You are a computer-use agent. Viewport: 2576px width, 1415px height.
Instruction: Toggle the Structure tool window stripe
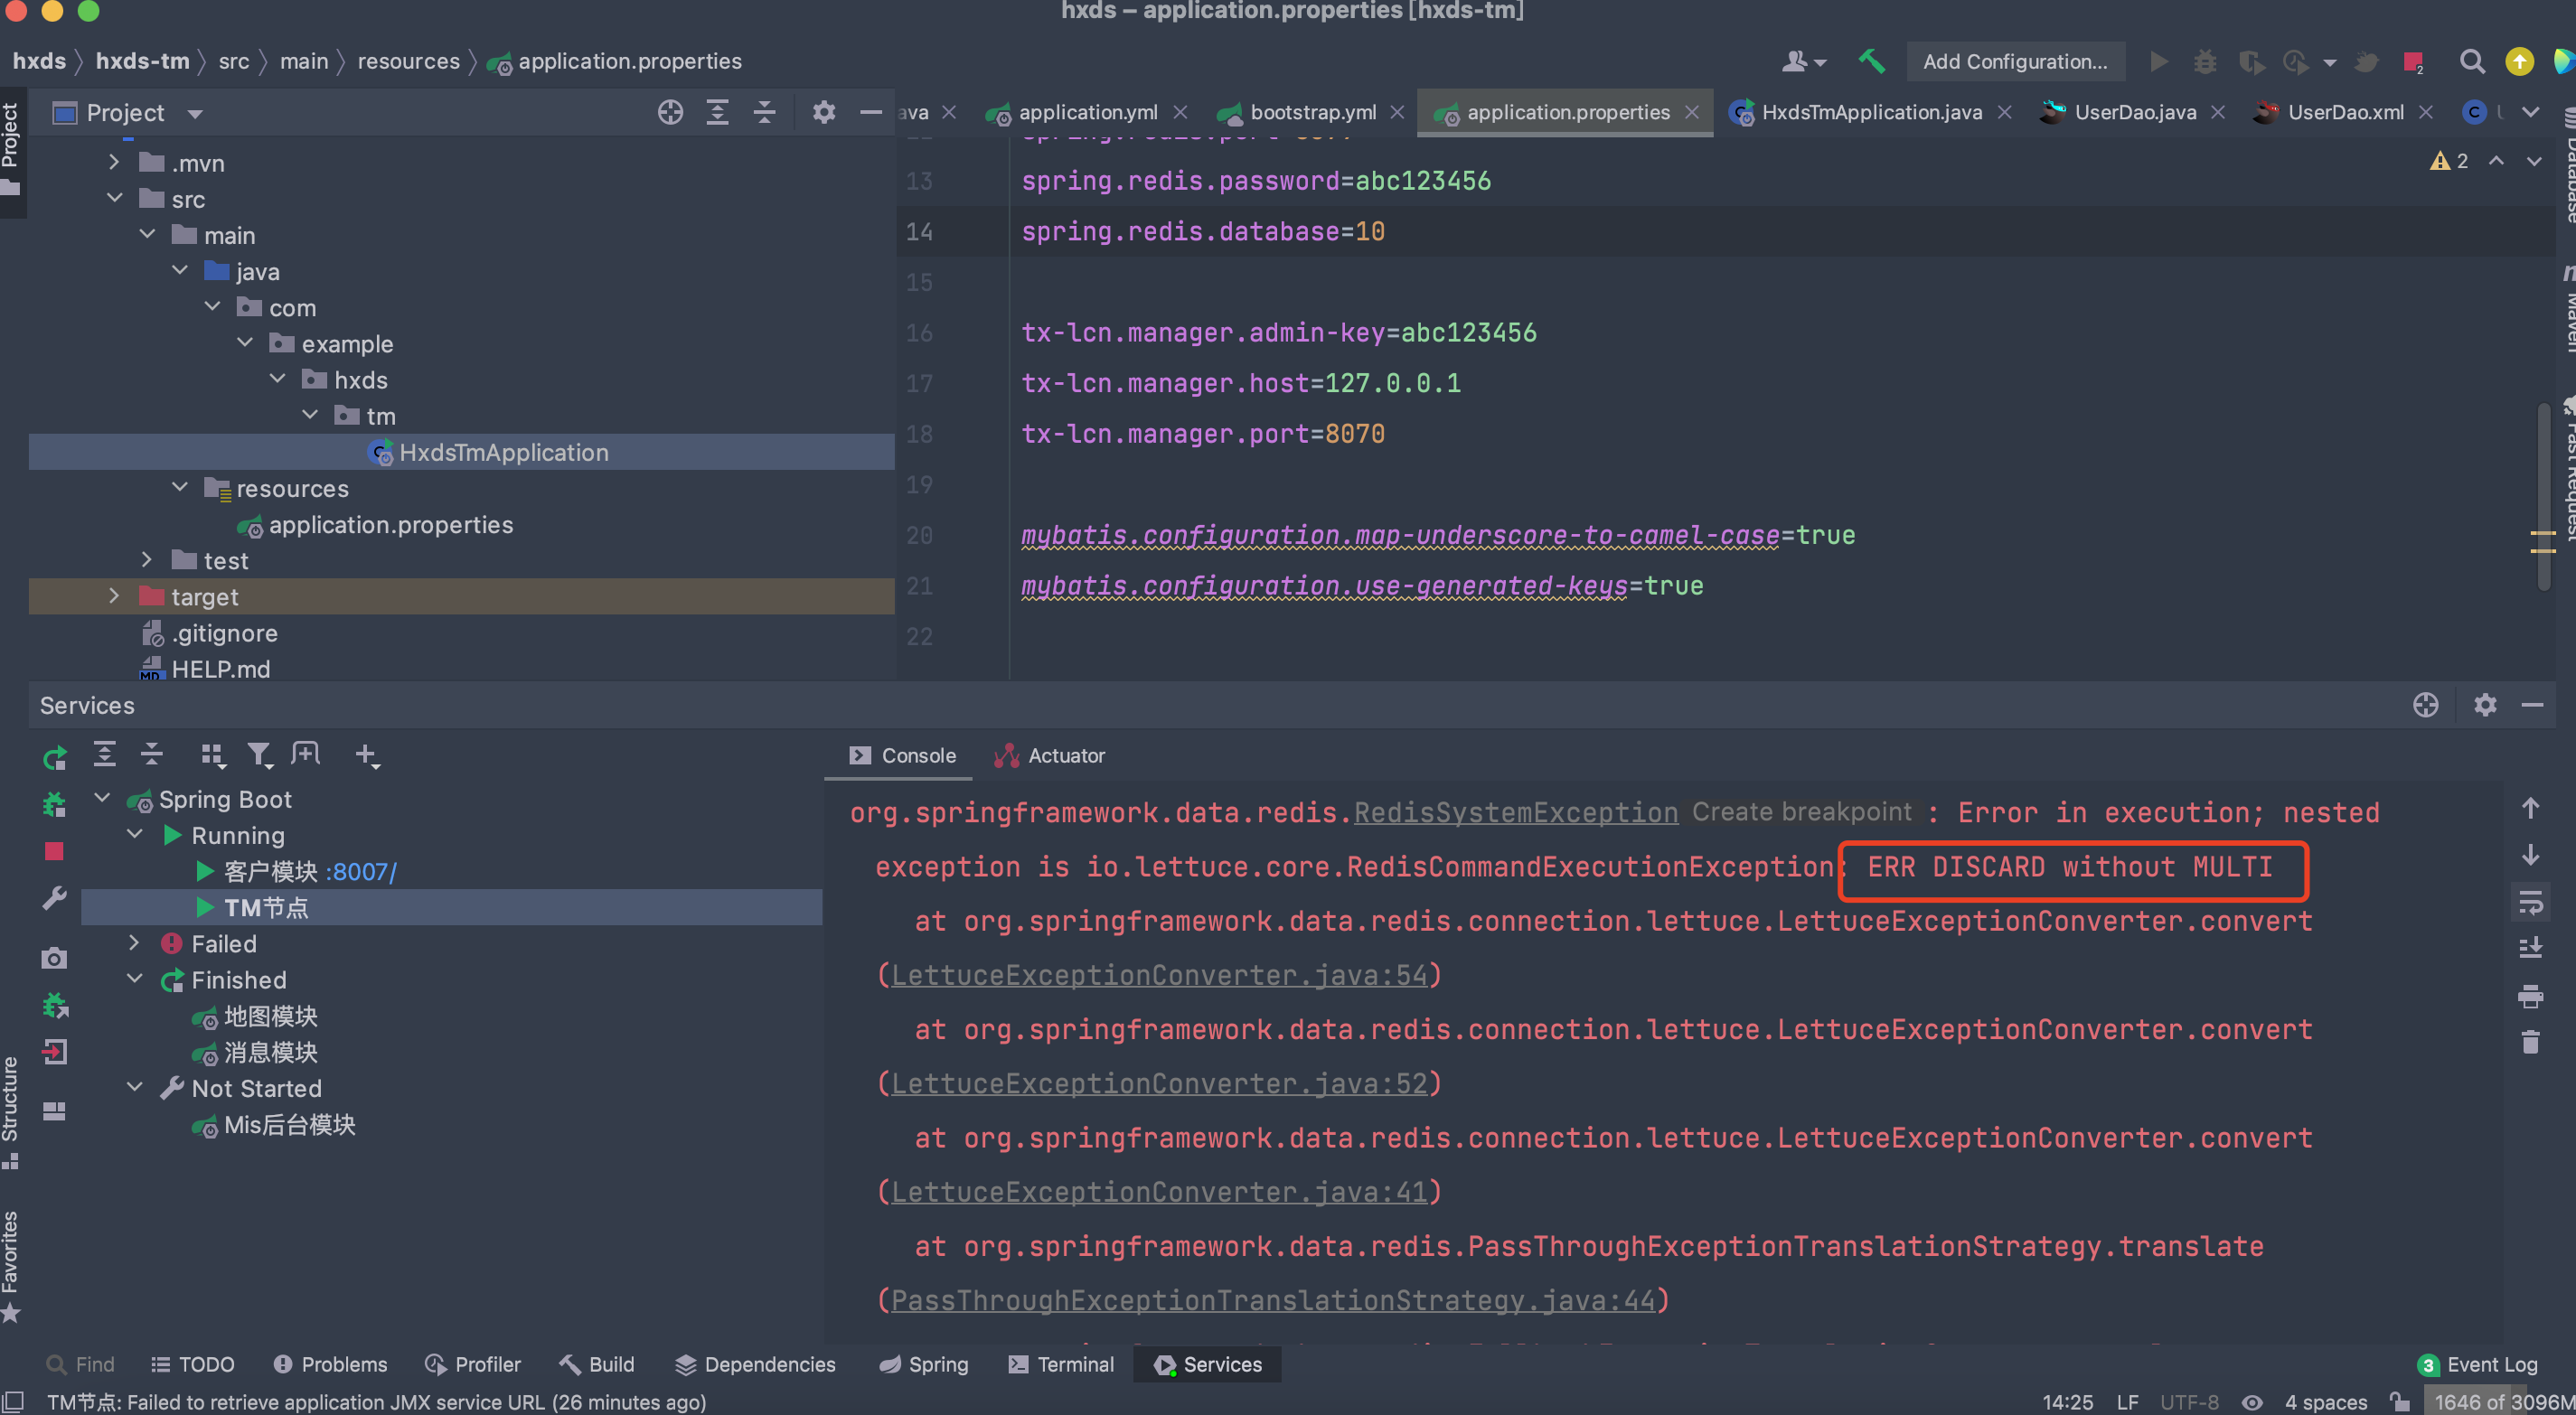(x=11, y=1112)
